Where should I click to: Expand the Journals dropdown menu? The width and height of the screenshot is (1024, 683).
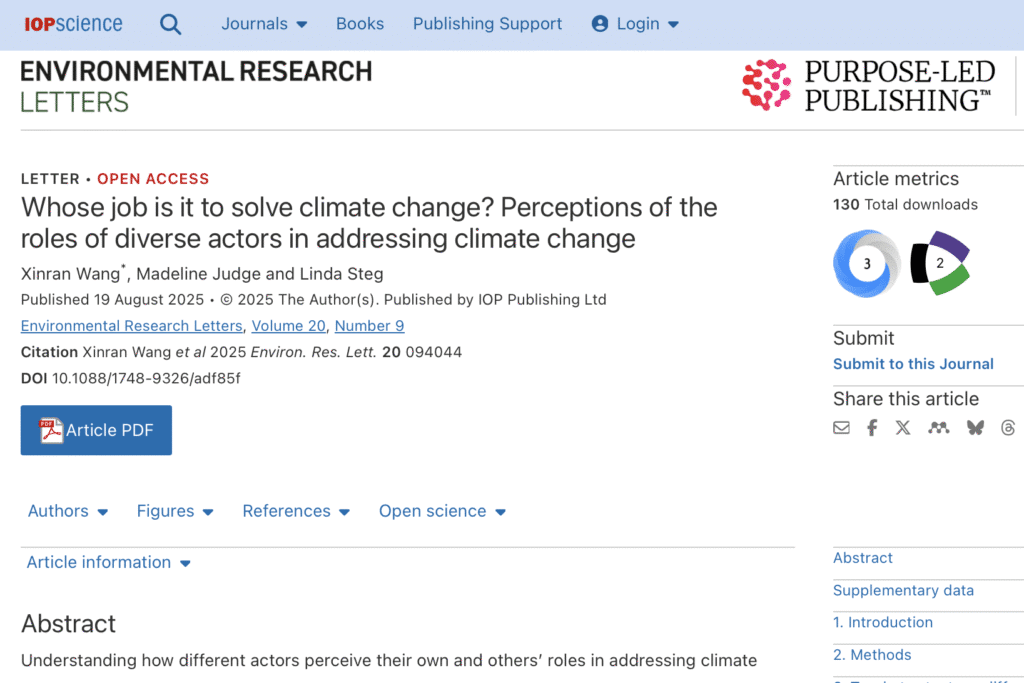tap(264, 24)
